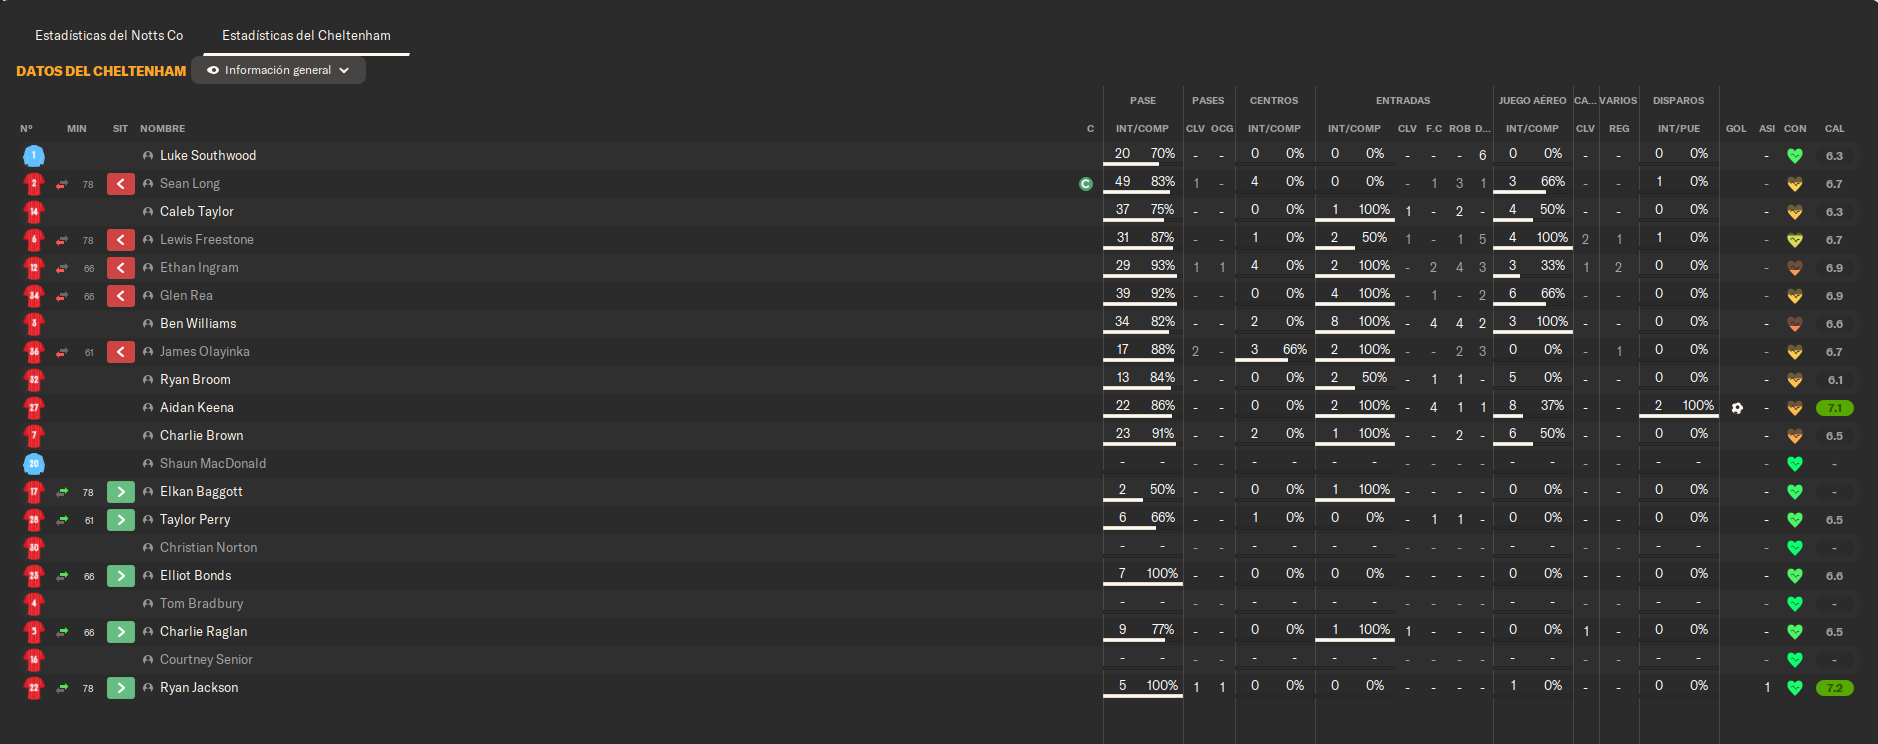Click the JUEGO AÉREO column group header
1878x744 pixels.
click(x=1532, y=101)
